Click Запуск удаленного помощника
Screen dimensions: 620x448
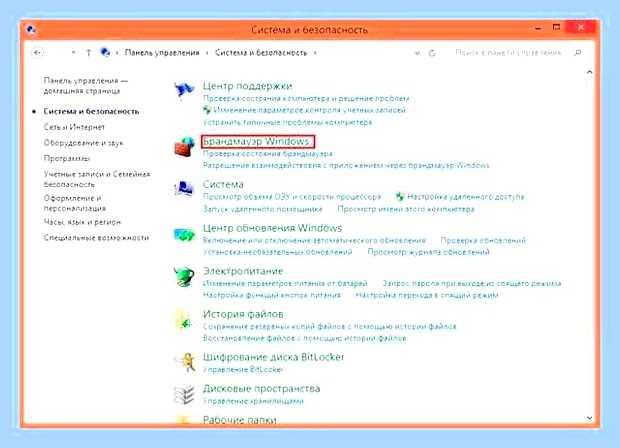263,209
